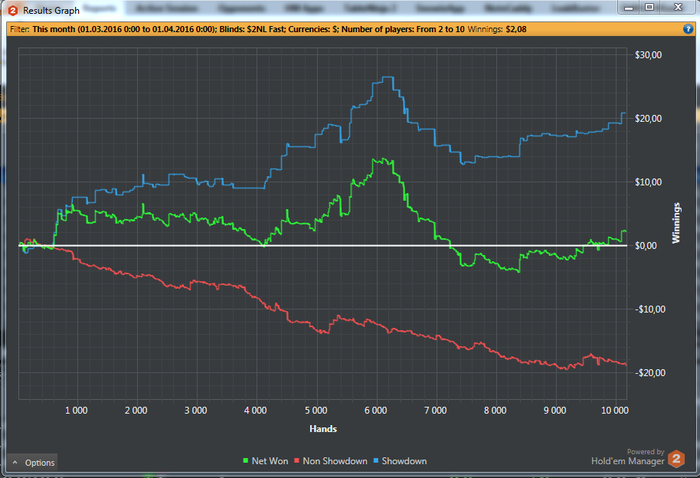The image size is (700, 478).
Task: Click the showdown line peak near 6 000 hands
Action: [x=387, y=77]
